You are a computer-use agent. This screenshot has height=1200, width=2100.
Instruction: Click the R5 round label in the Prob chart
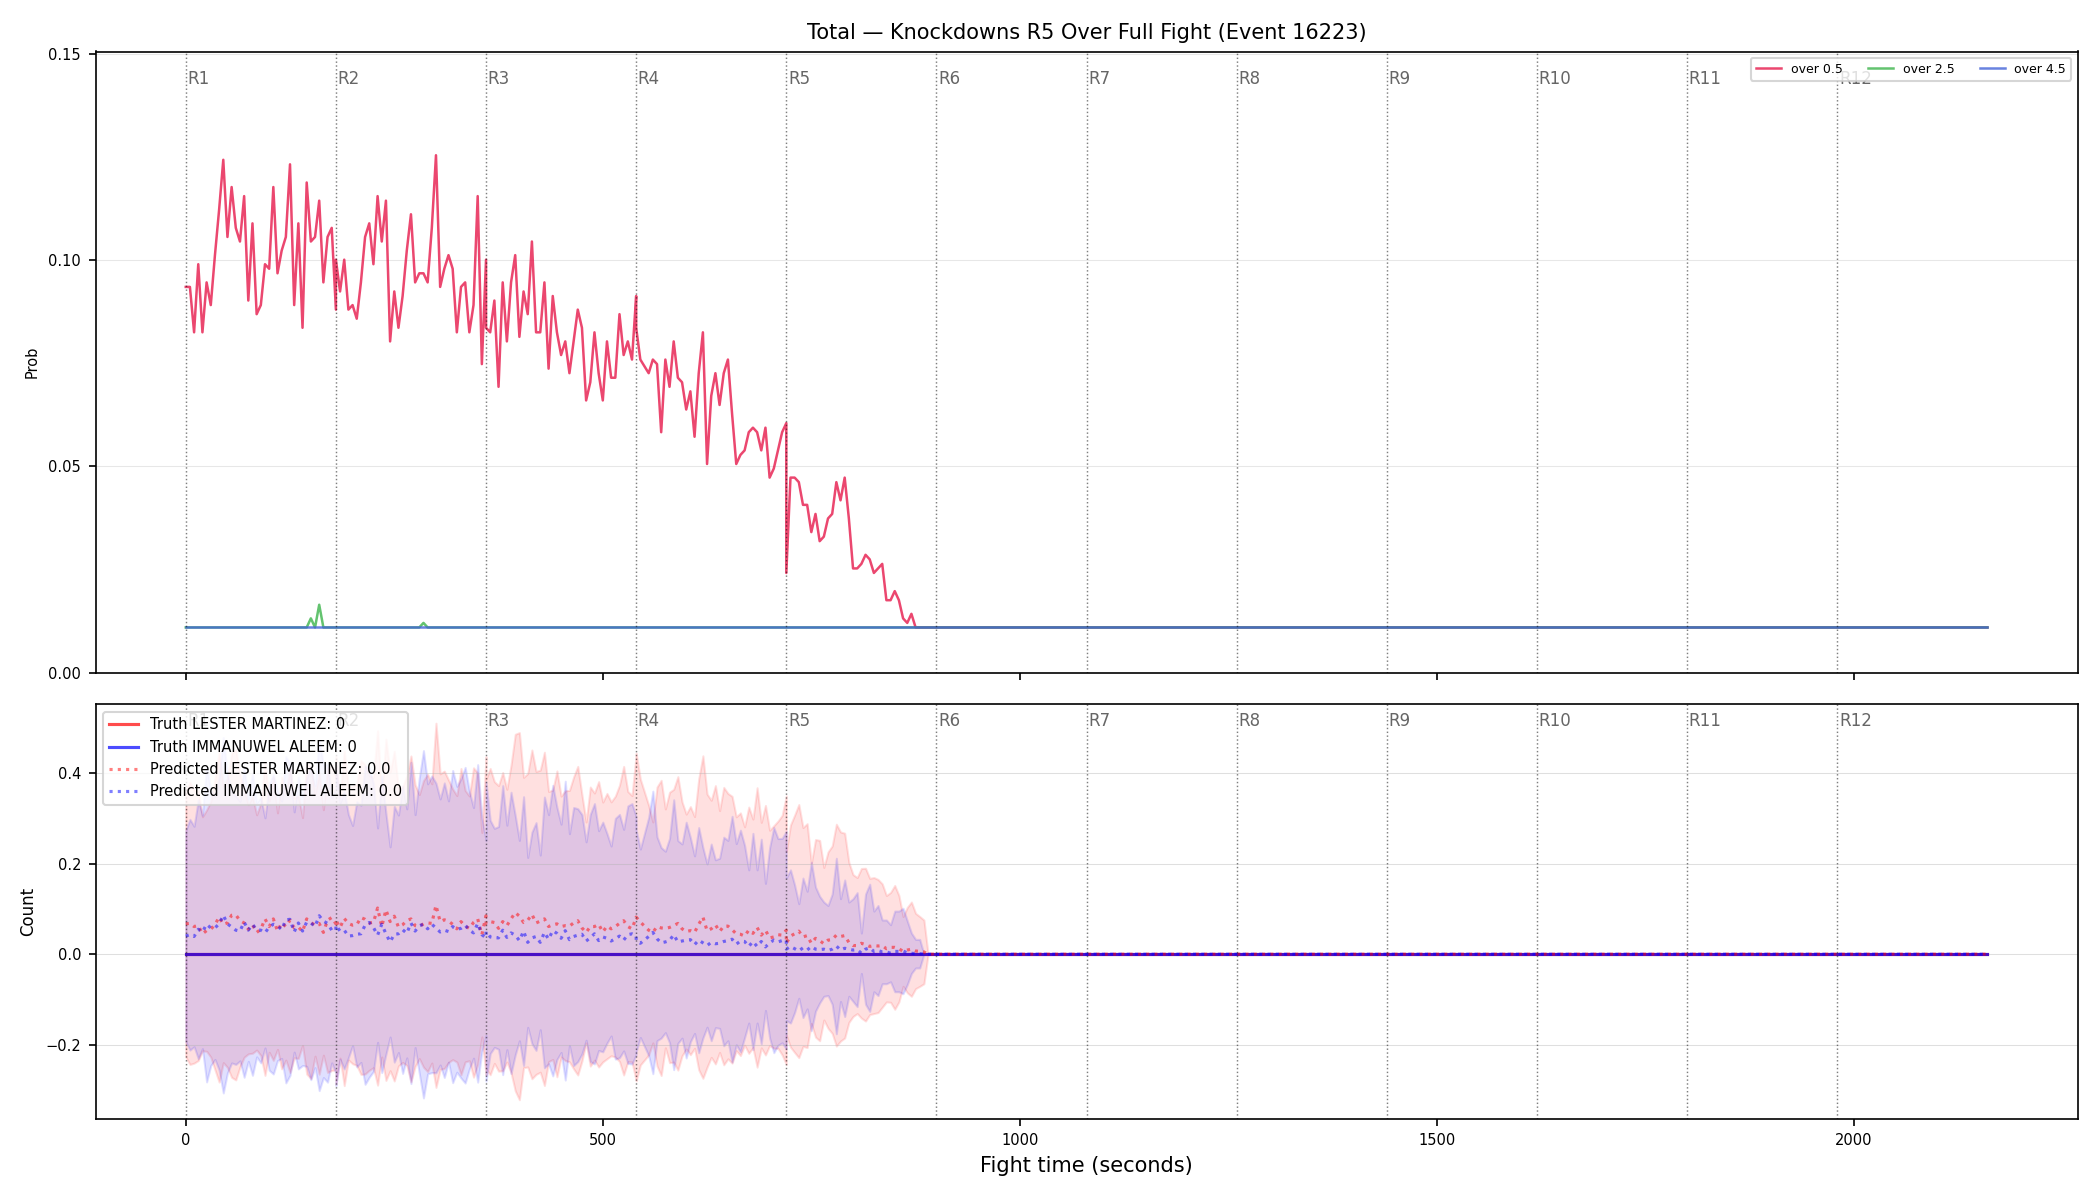point(799,78)
